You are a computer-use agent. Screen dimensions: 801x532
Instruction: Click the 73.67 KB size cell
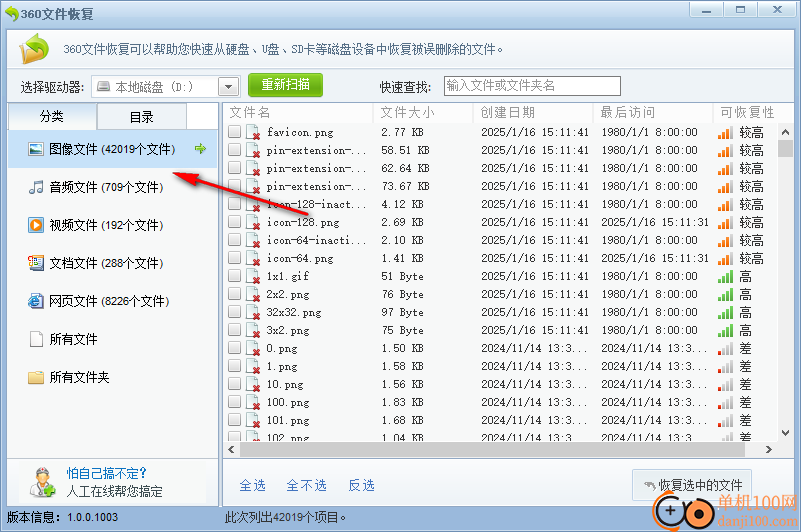click(405, 187)
